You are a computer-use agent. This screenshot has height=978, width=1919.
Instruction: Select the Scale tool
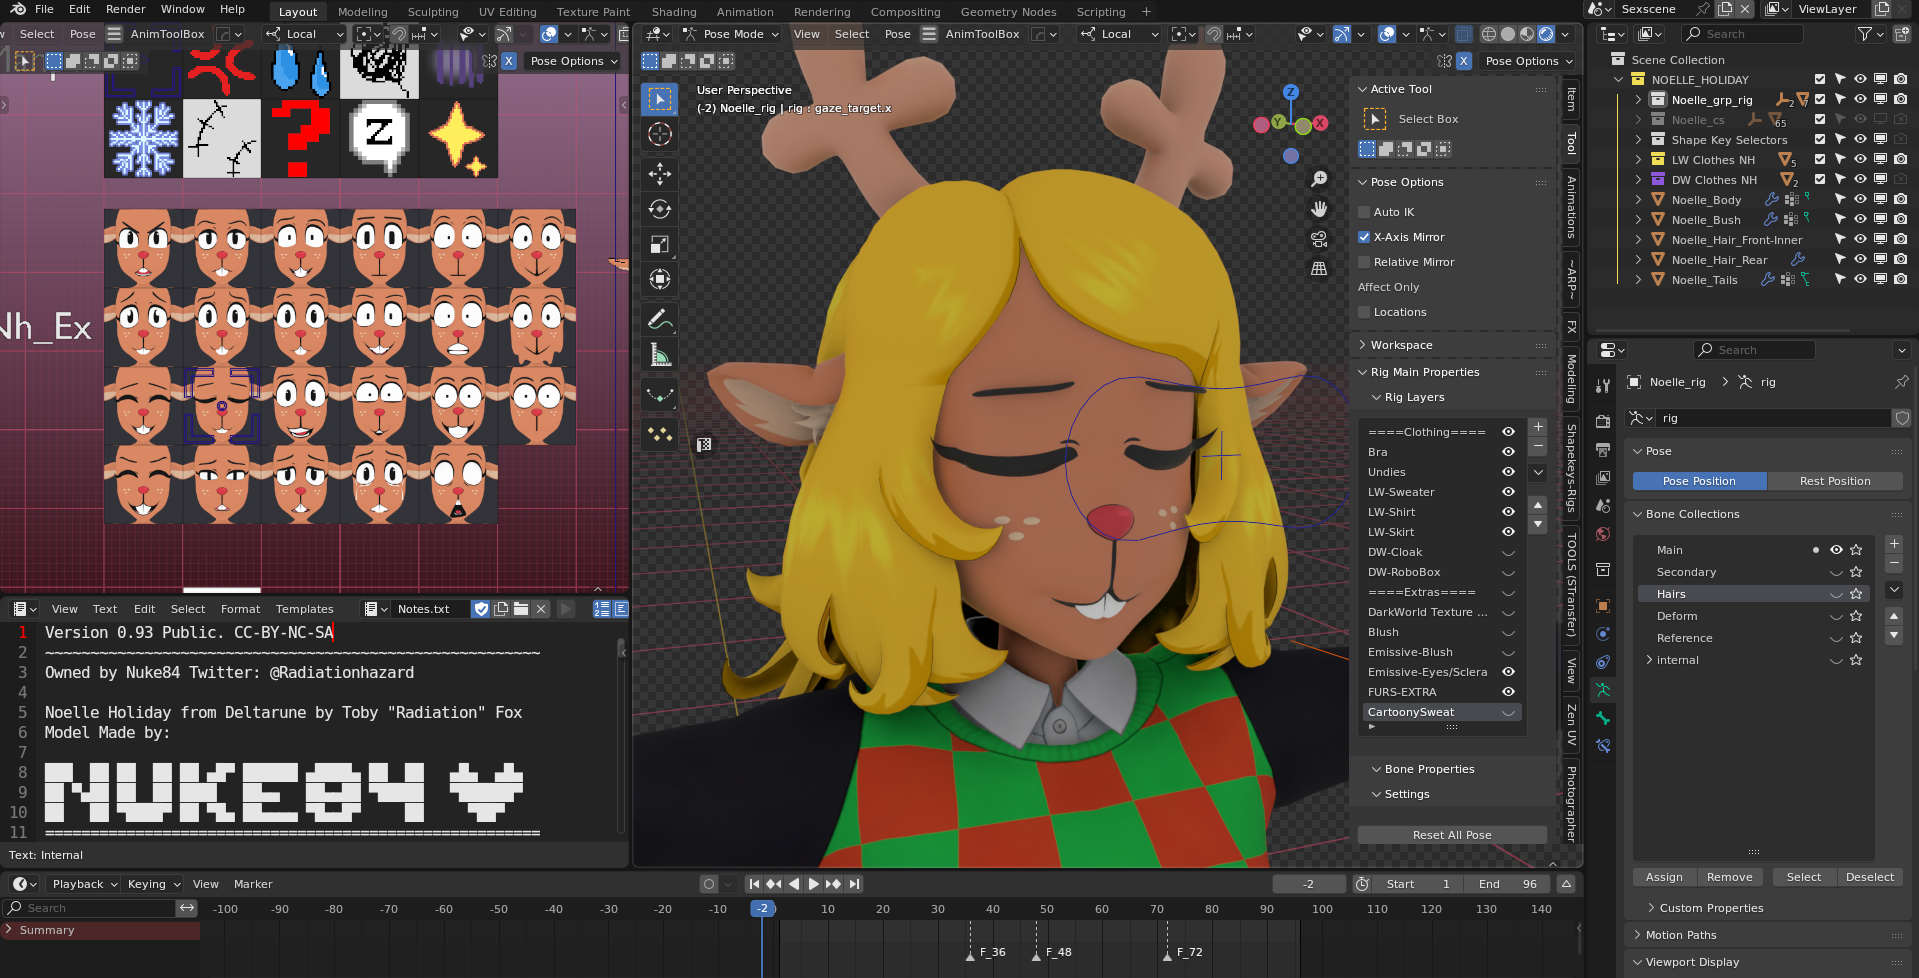(x=659, y=244)
